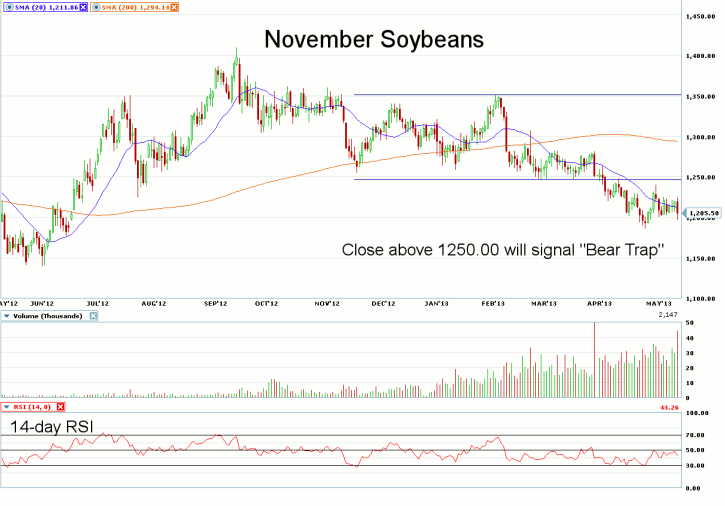This screenshot has width=725, height=506.
Task: Toggle the SMA (200) circle icon
Action: pyautogui.click(x=97, y=7)
